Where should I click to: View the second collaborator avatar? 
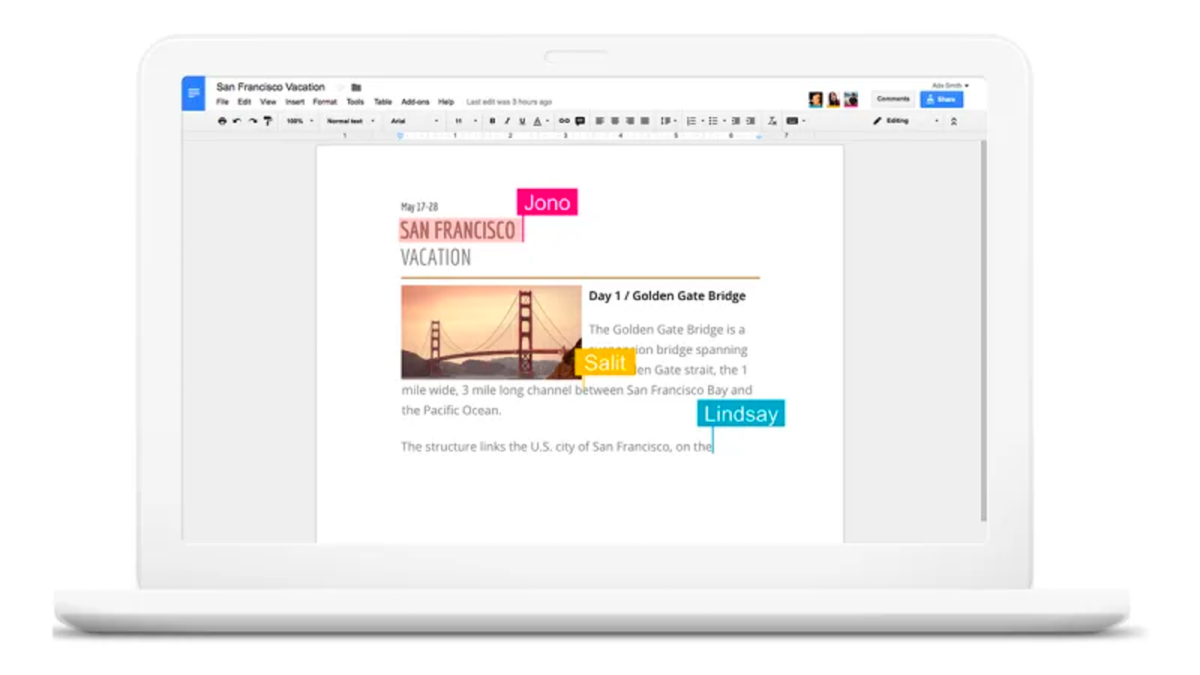(833, 99)
